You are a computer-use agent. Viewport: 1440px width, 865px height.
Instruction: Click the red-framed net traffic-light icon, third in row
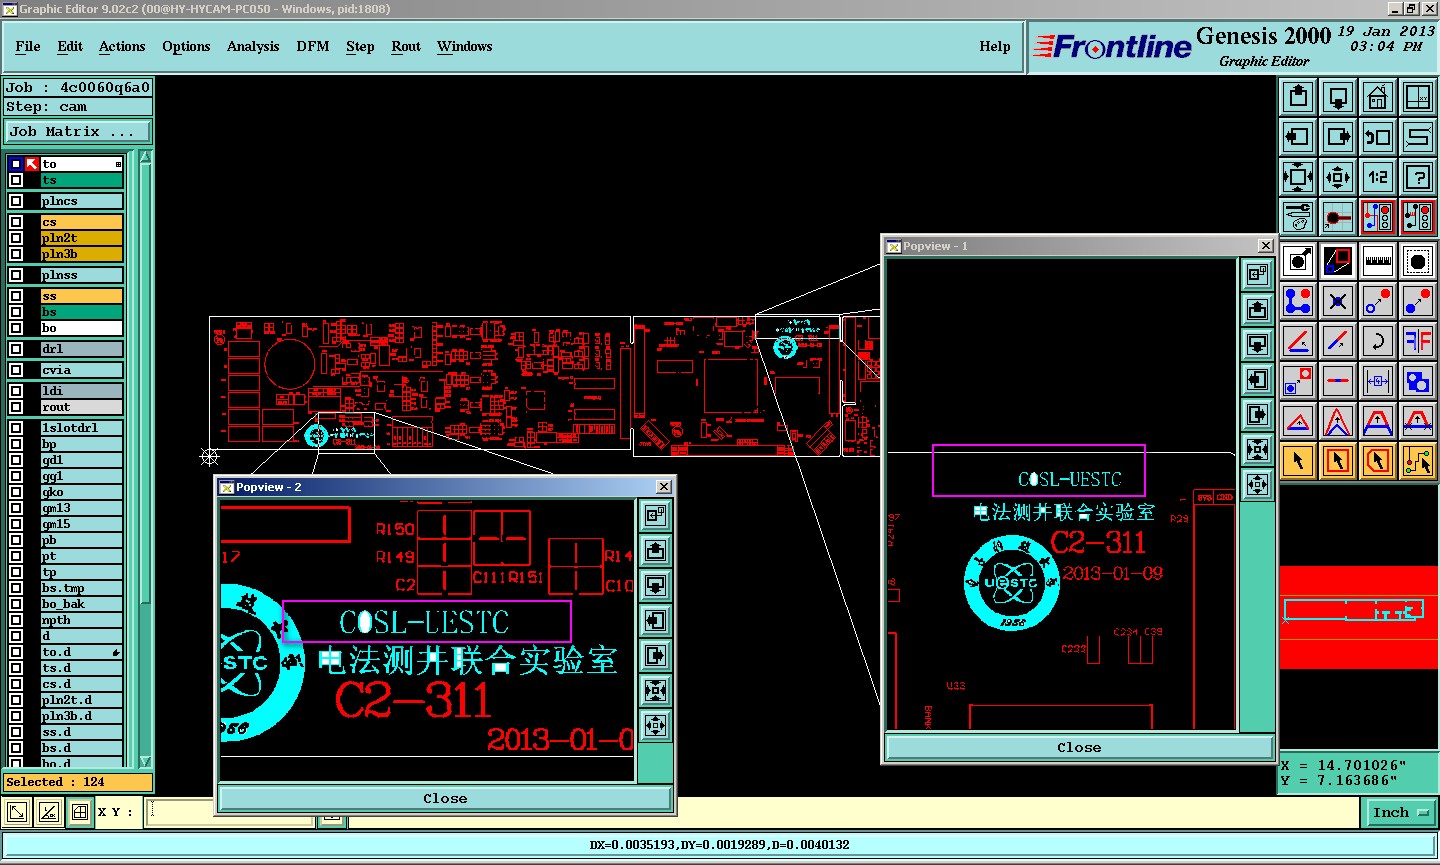tap(1378, 217)
